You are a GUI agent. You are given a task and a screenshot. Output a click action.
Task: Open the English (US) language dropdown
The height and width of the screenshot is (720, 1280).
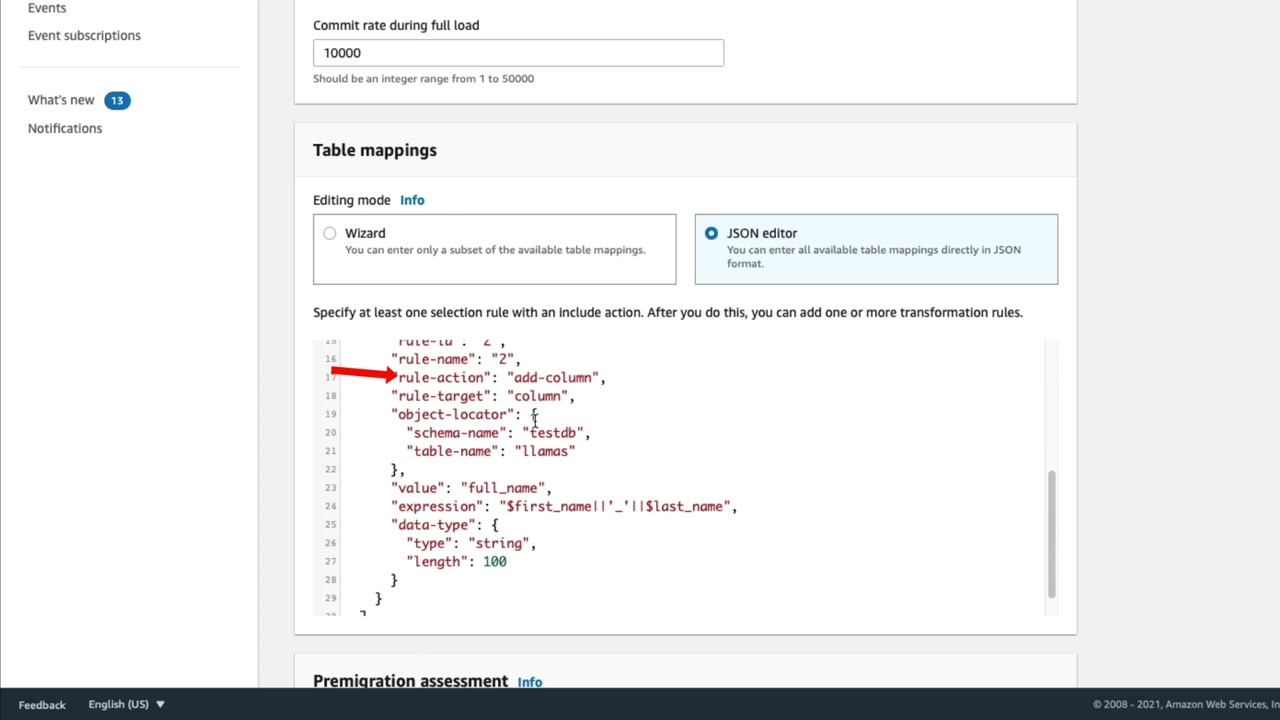[x=126, y=704]
